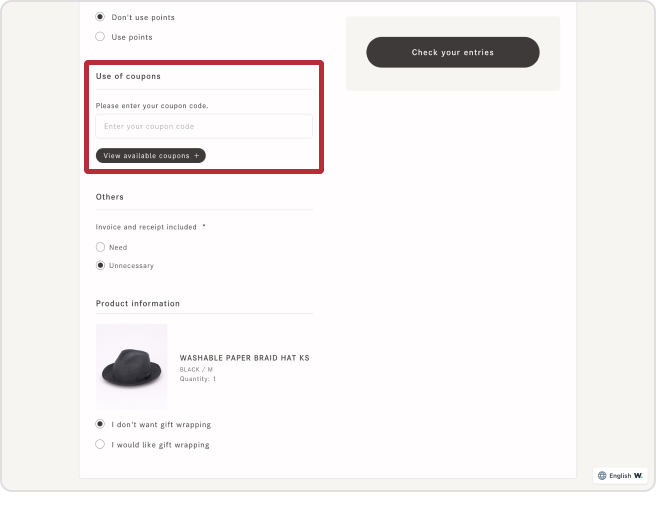This screenshot has width=656, height=508.
Task: Click the "Others" section heading
Action: tap(110, 197)
